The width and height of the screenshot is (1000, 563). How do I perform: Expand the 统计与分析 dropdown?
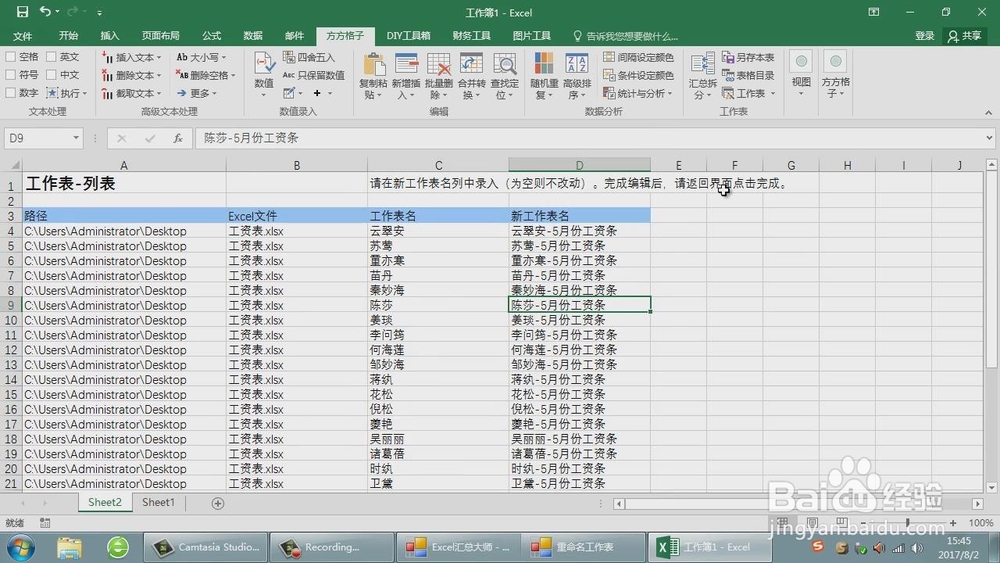tap(670, 93)
